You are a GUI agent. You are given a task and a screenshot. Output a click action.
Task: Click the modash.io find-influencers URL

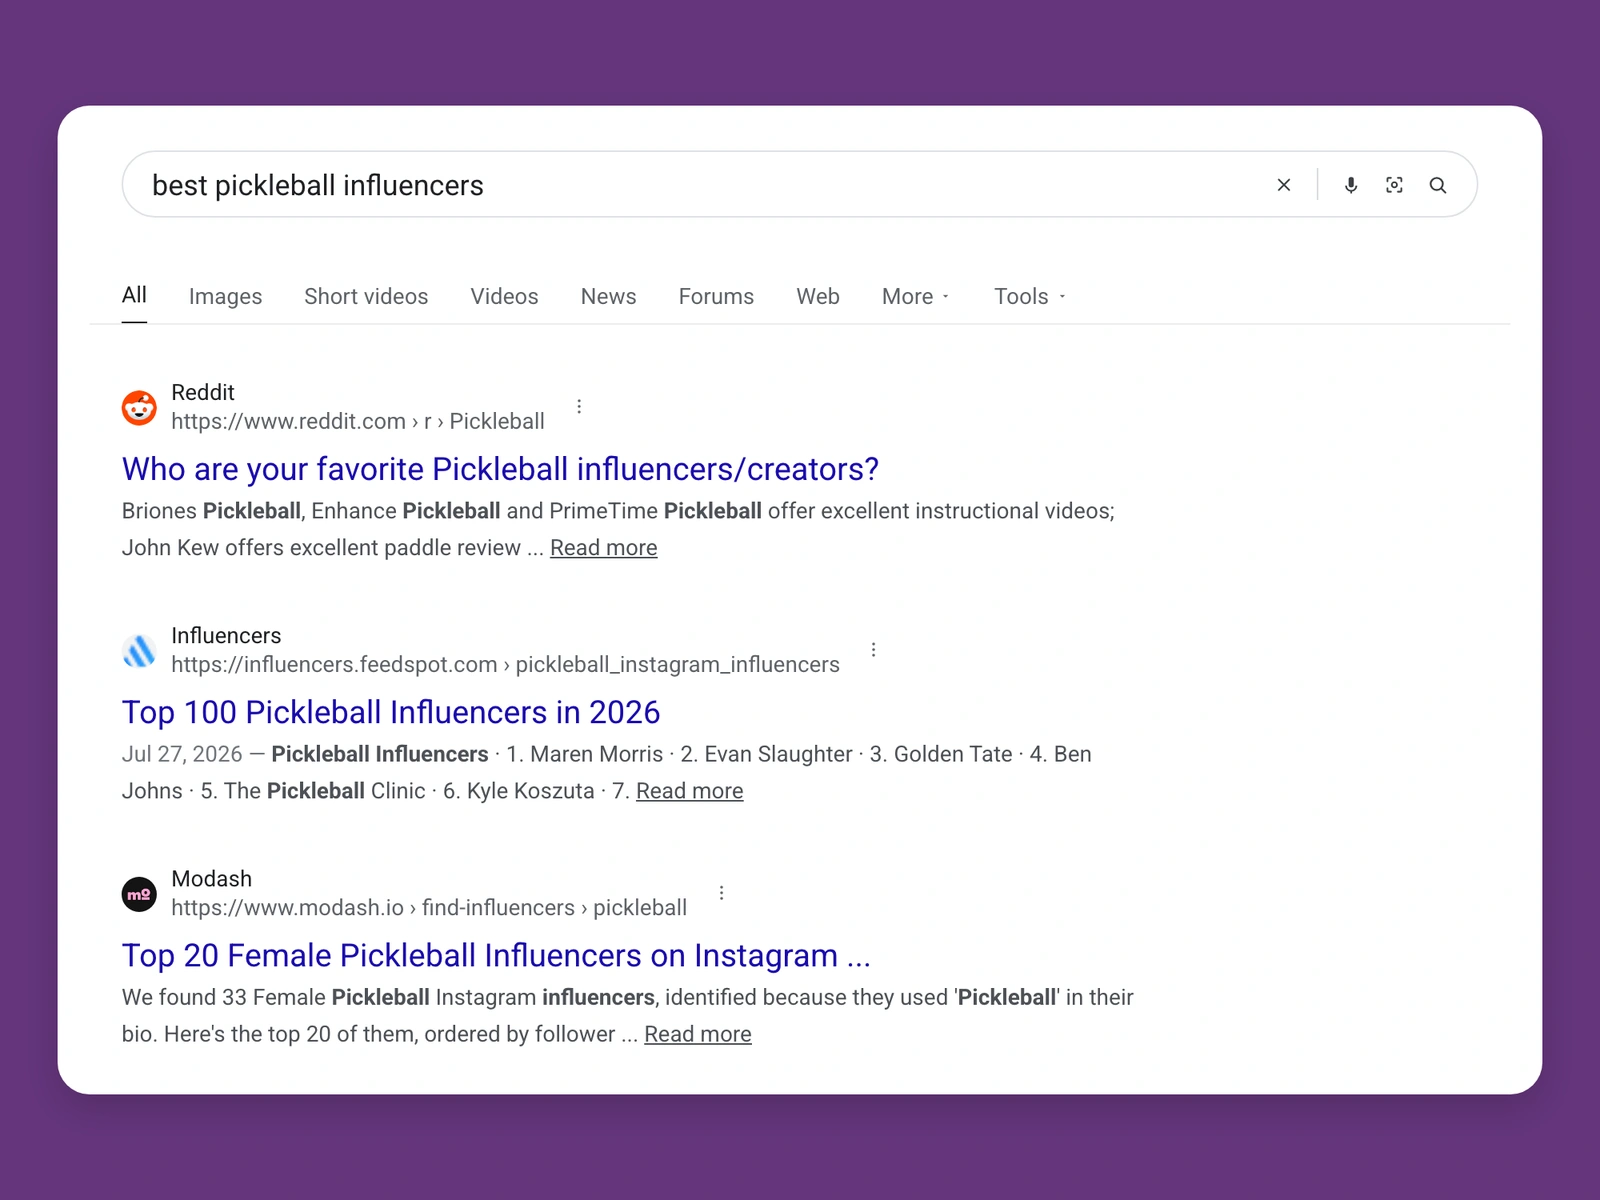pyautogui.click(x=429, y=907)
